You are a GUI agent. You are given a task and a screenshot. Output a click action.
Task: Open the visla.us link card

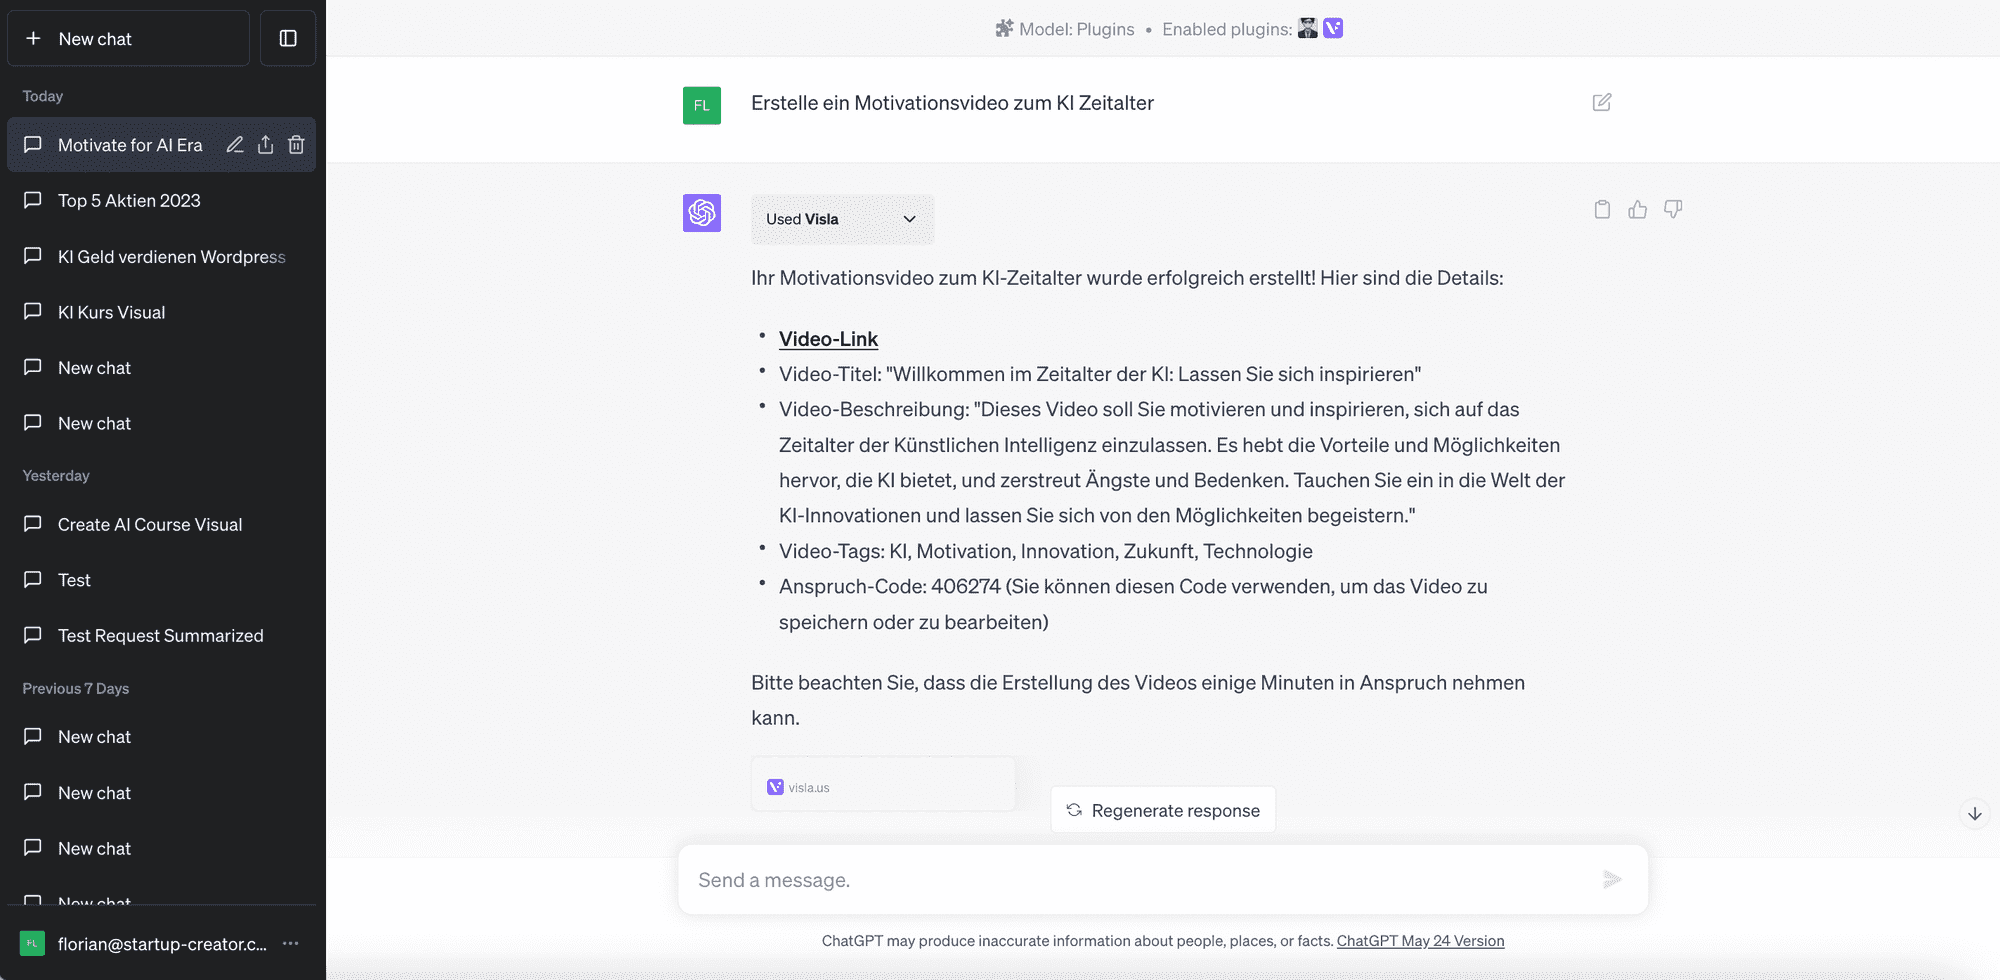coord(883,786)
